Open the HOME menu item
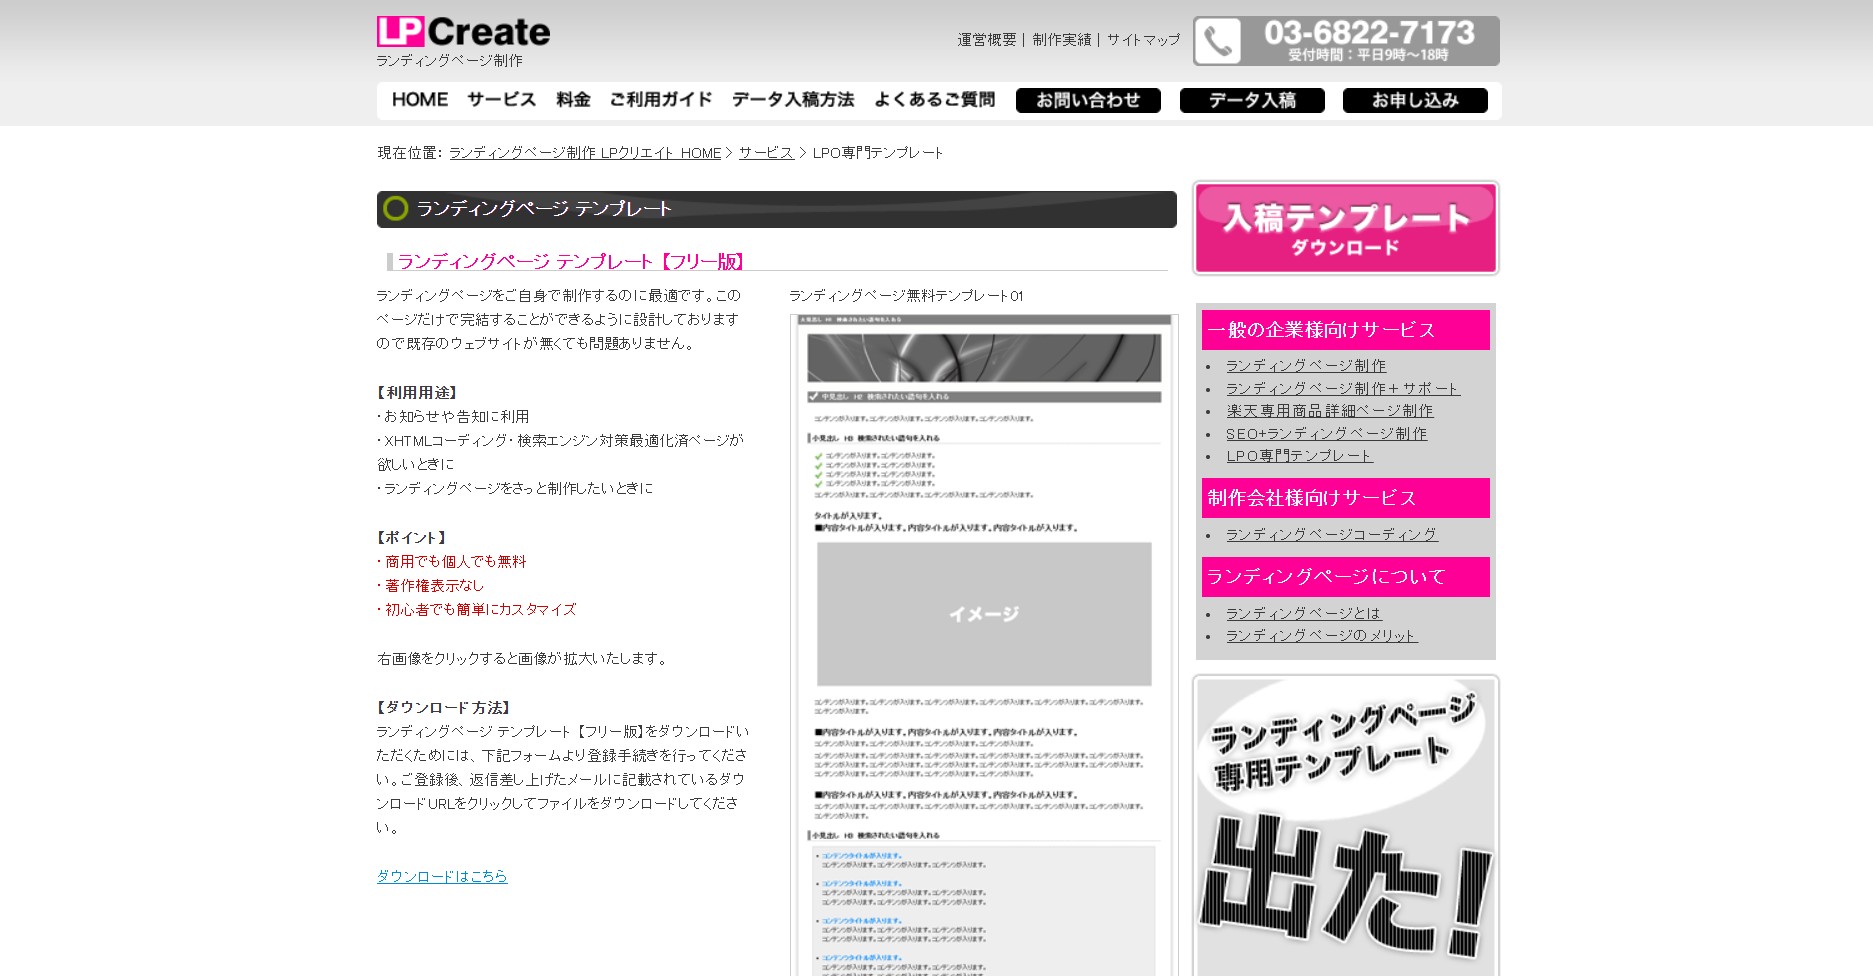 pyautogui.click(x=419, y=100)
